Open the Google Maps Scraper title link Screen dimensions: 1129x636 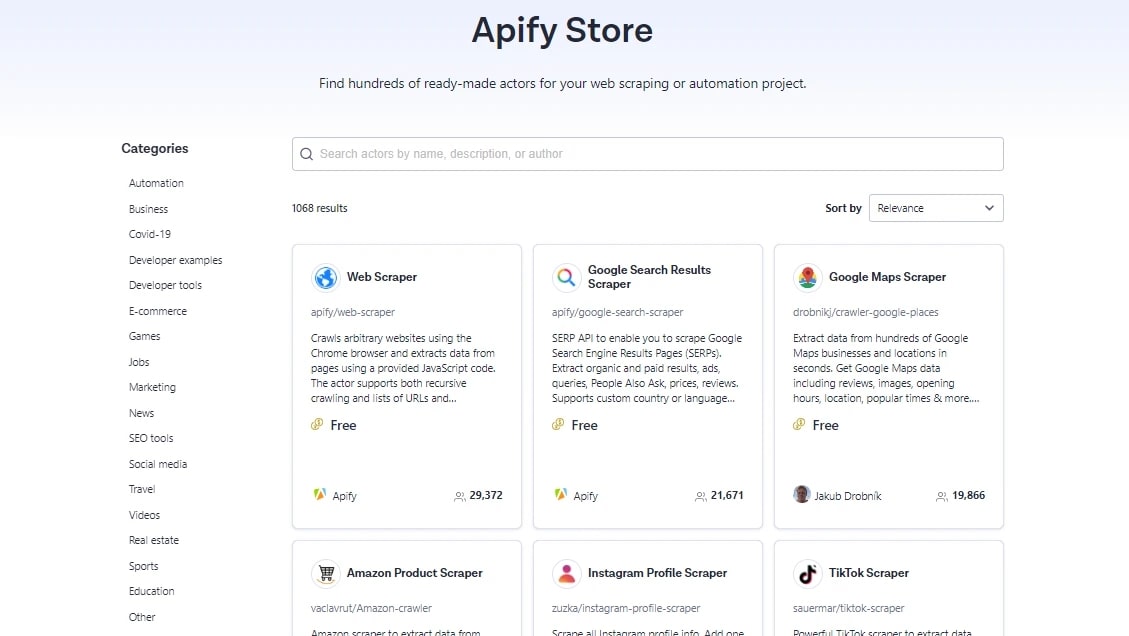pyautogui.click(x=887, y=277)
